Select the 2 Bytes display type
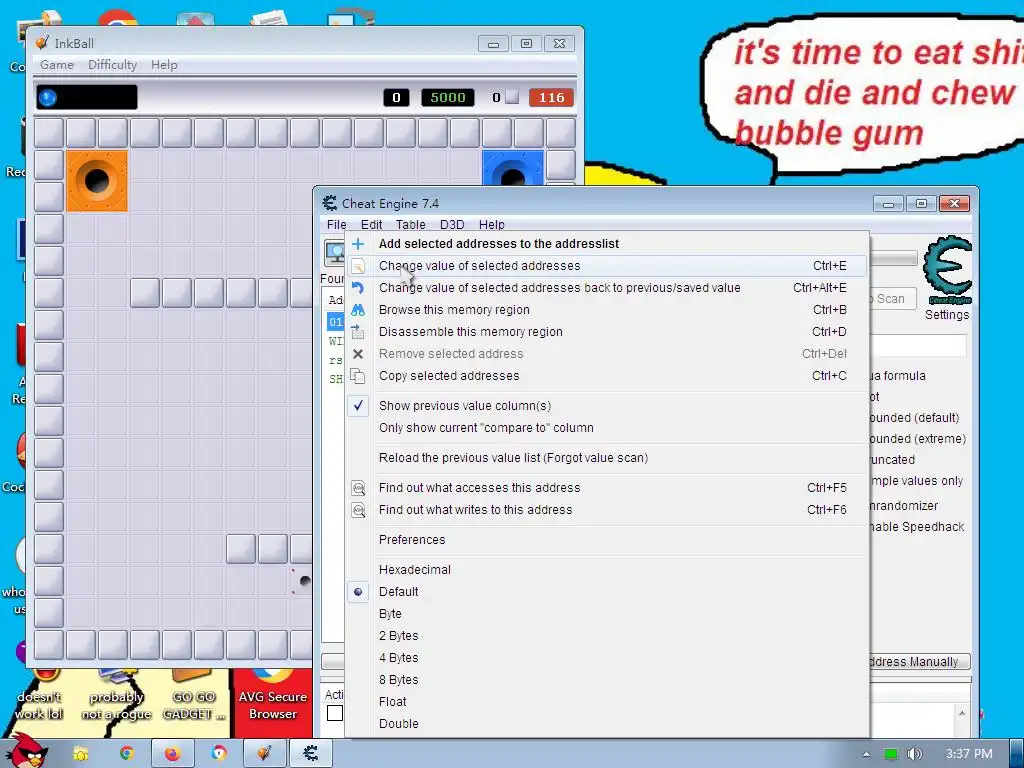Screen dimensions: 1024x768 tap(398, 636)
